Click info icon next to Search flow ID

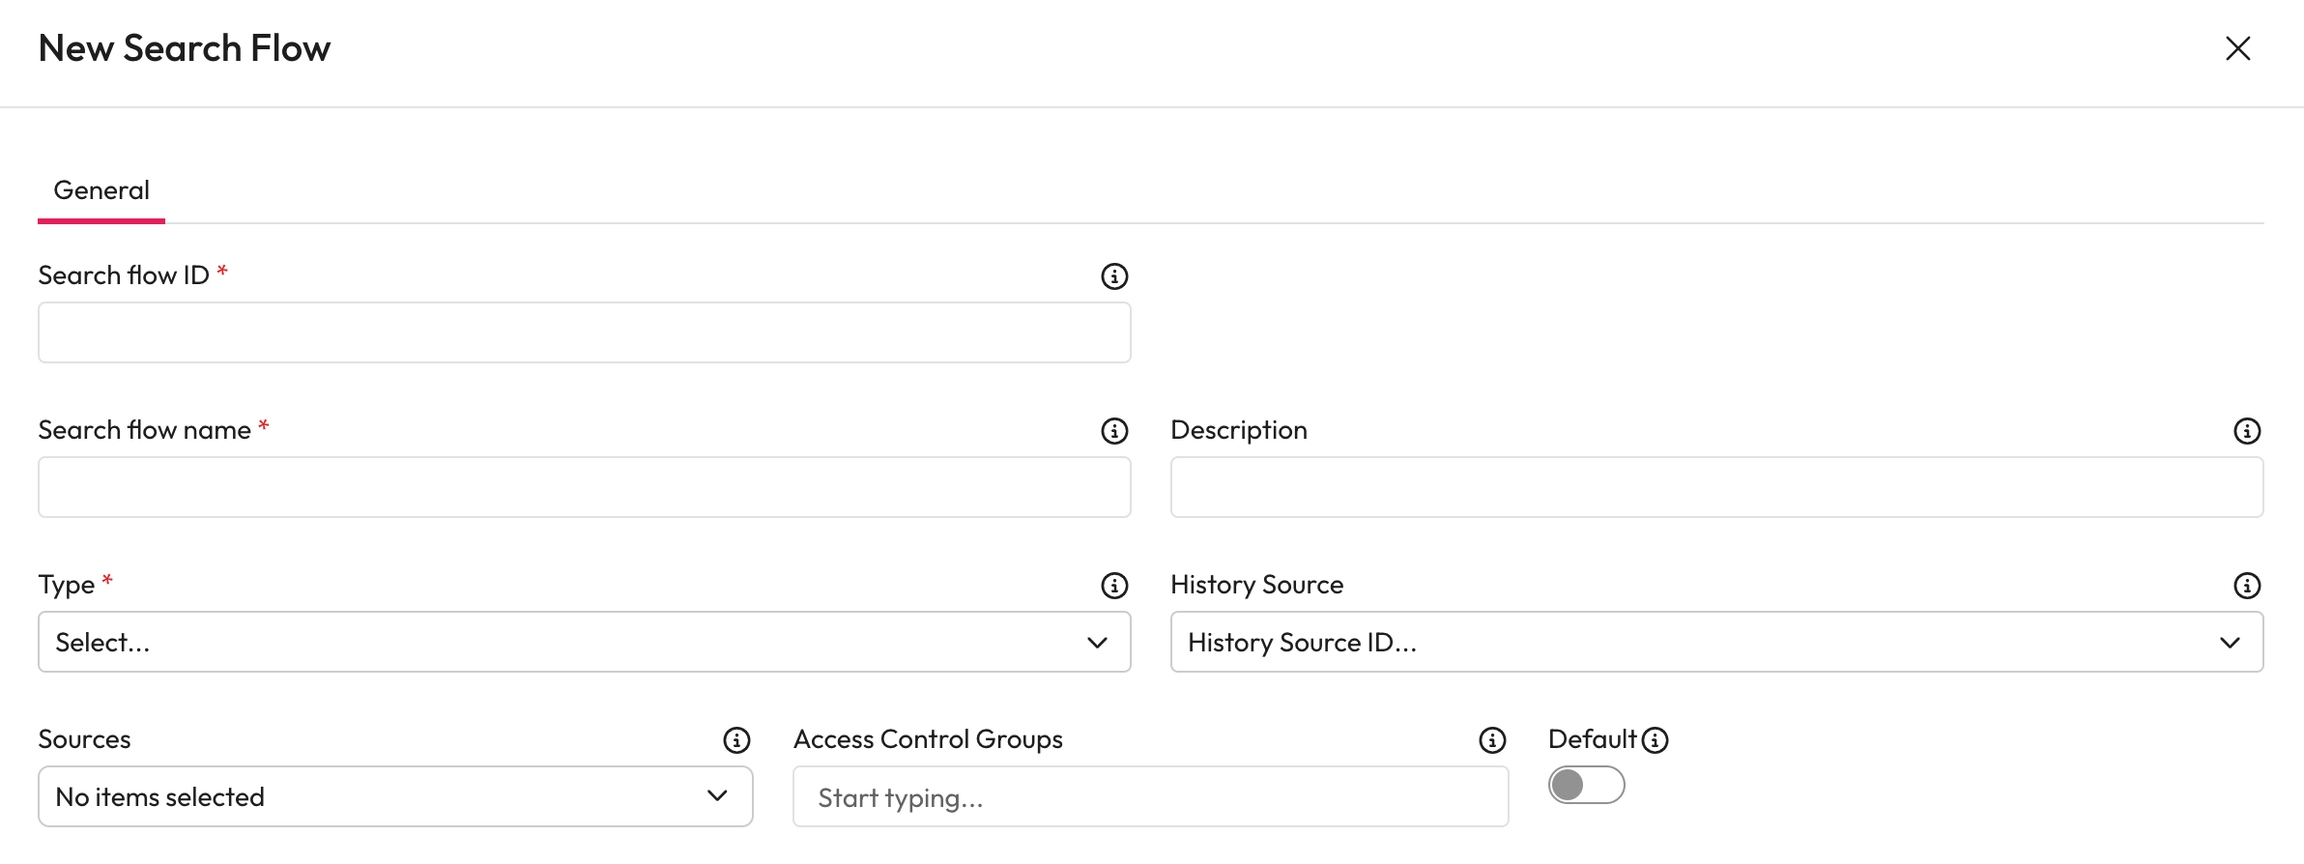(x=1114, y=276)
